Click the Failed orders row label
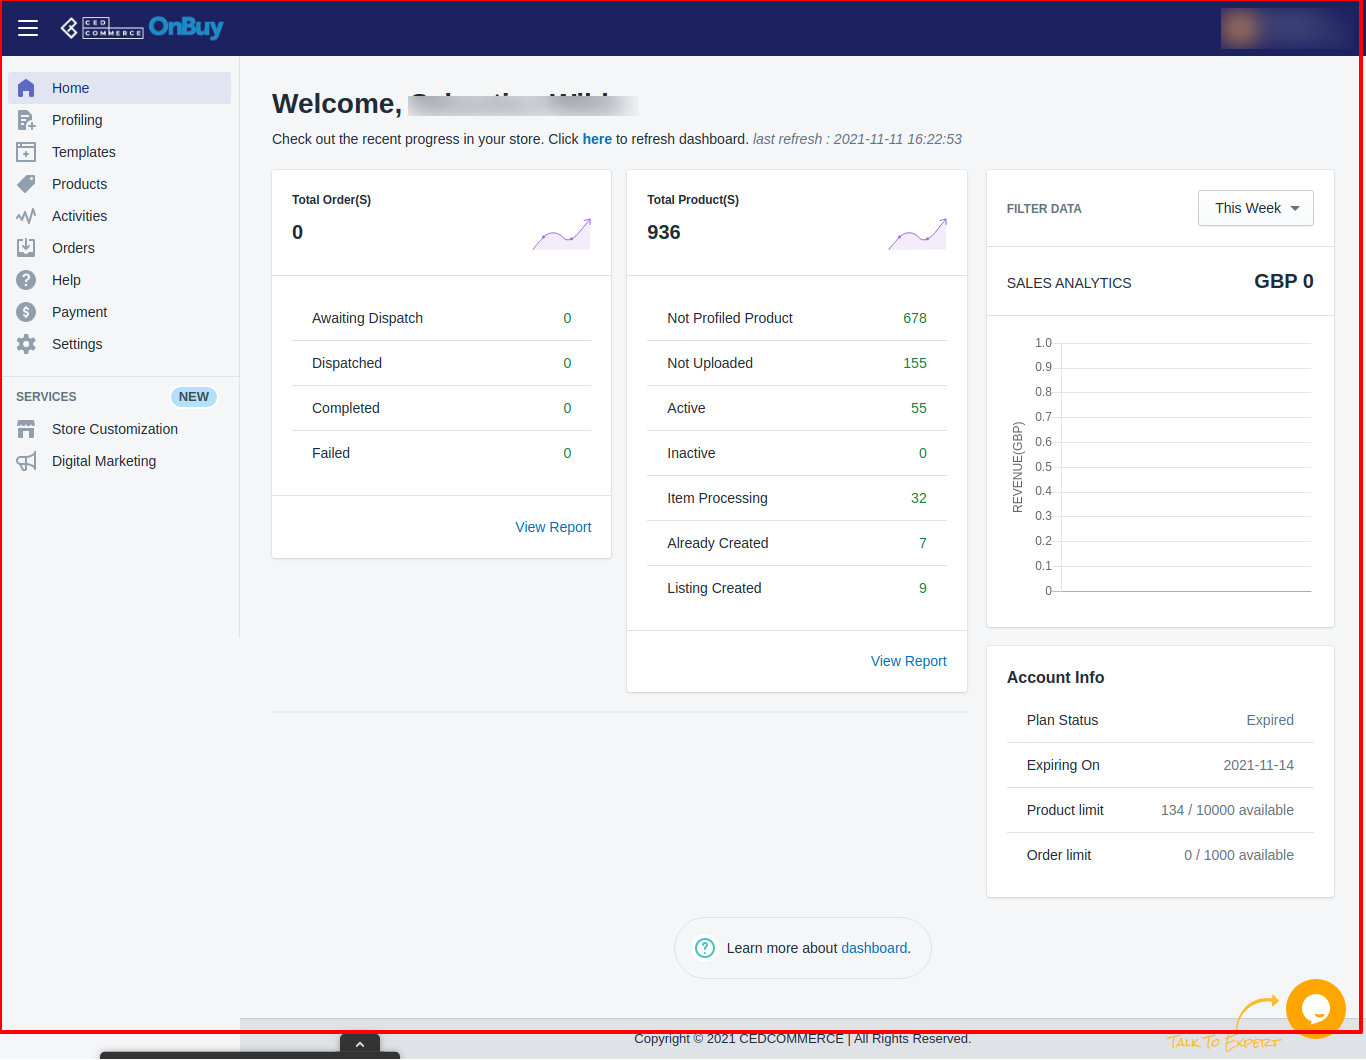 (331, 453)
